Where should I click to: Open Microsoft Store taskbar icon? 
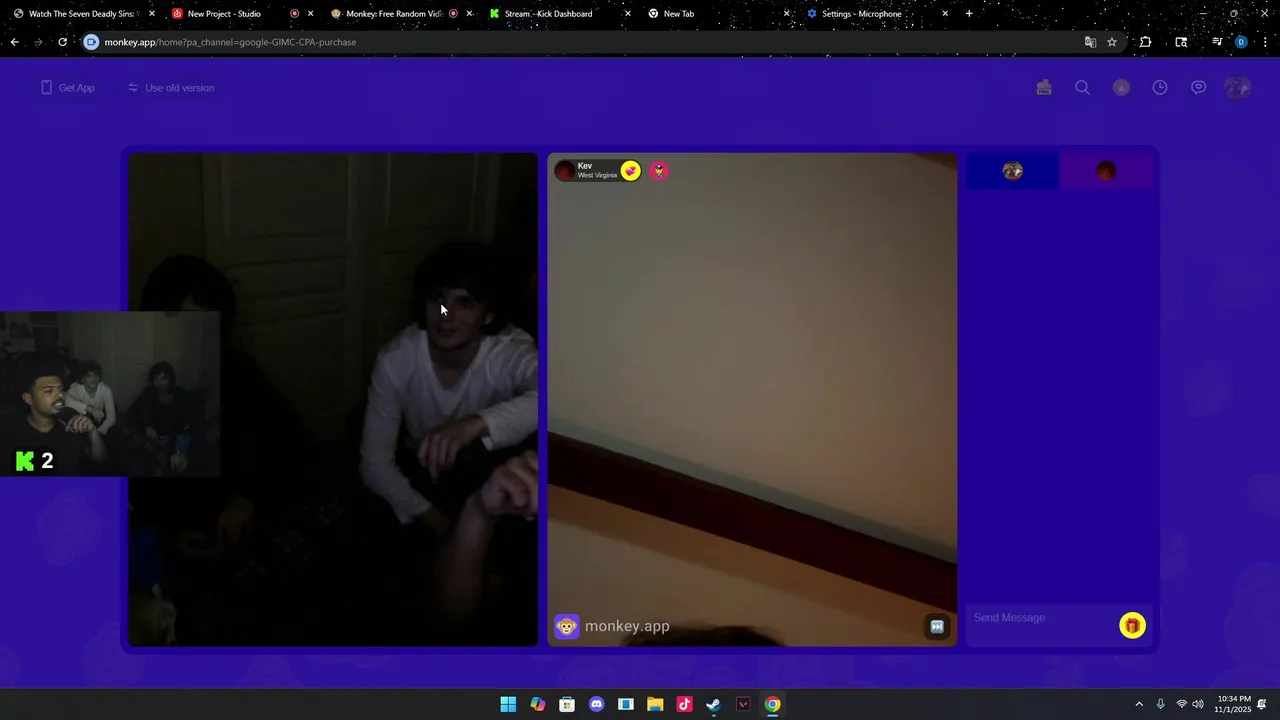(x=567, y=704)
